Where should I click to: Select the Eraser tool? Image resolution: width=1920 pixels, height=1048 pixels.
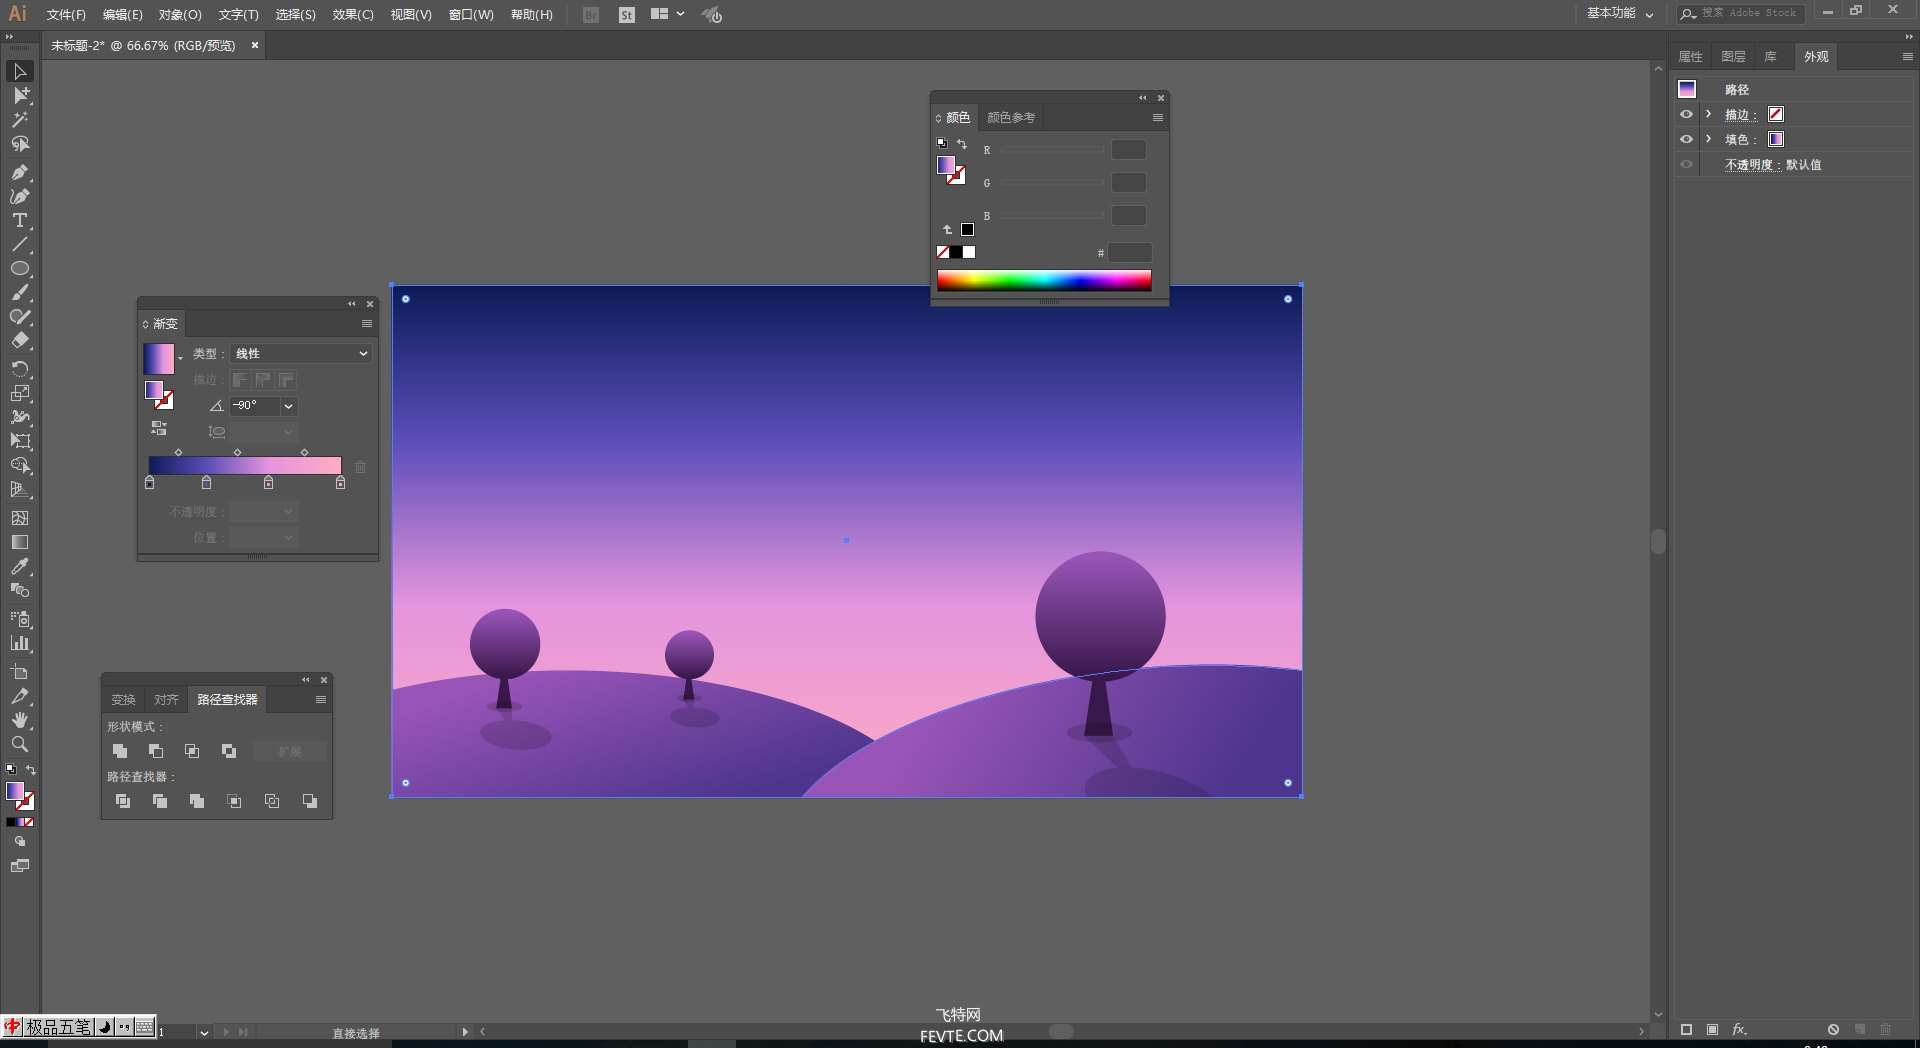(19, 342)
